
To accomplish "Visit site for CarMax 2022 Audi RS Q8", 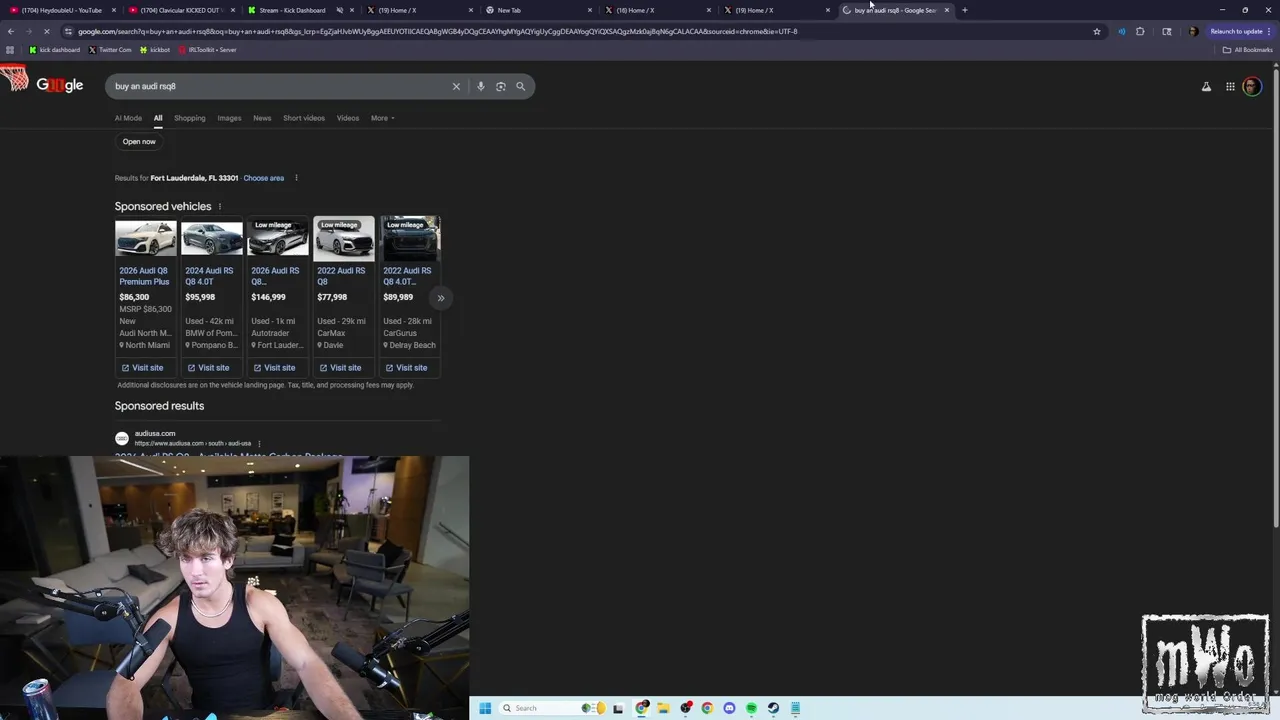I will pos(340,368).
